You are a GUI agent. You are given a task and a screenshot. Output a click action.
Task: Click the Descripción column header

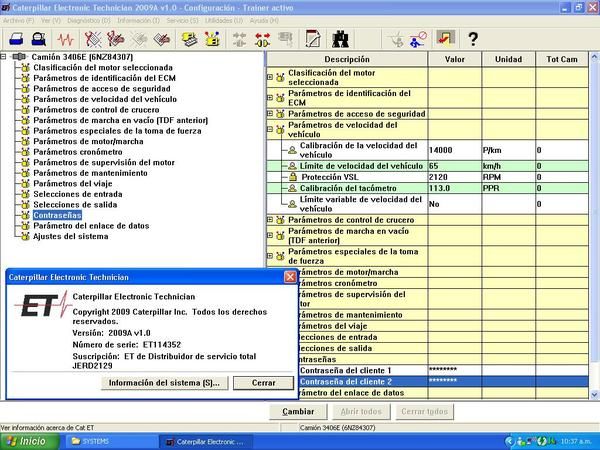coord(347,59)
